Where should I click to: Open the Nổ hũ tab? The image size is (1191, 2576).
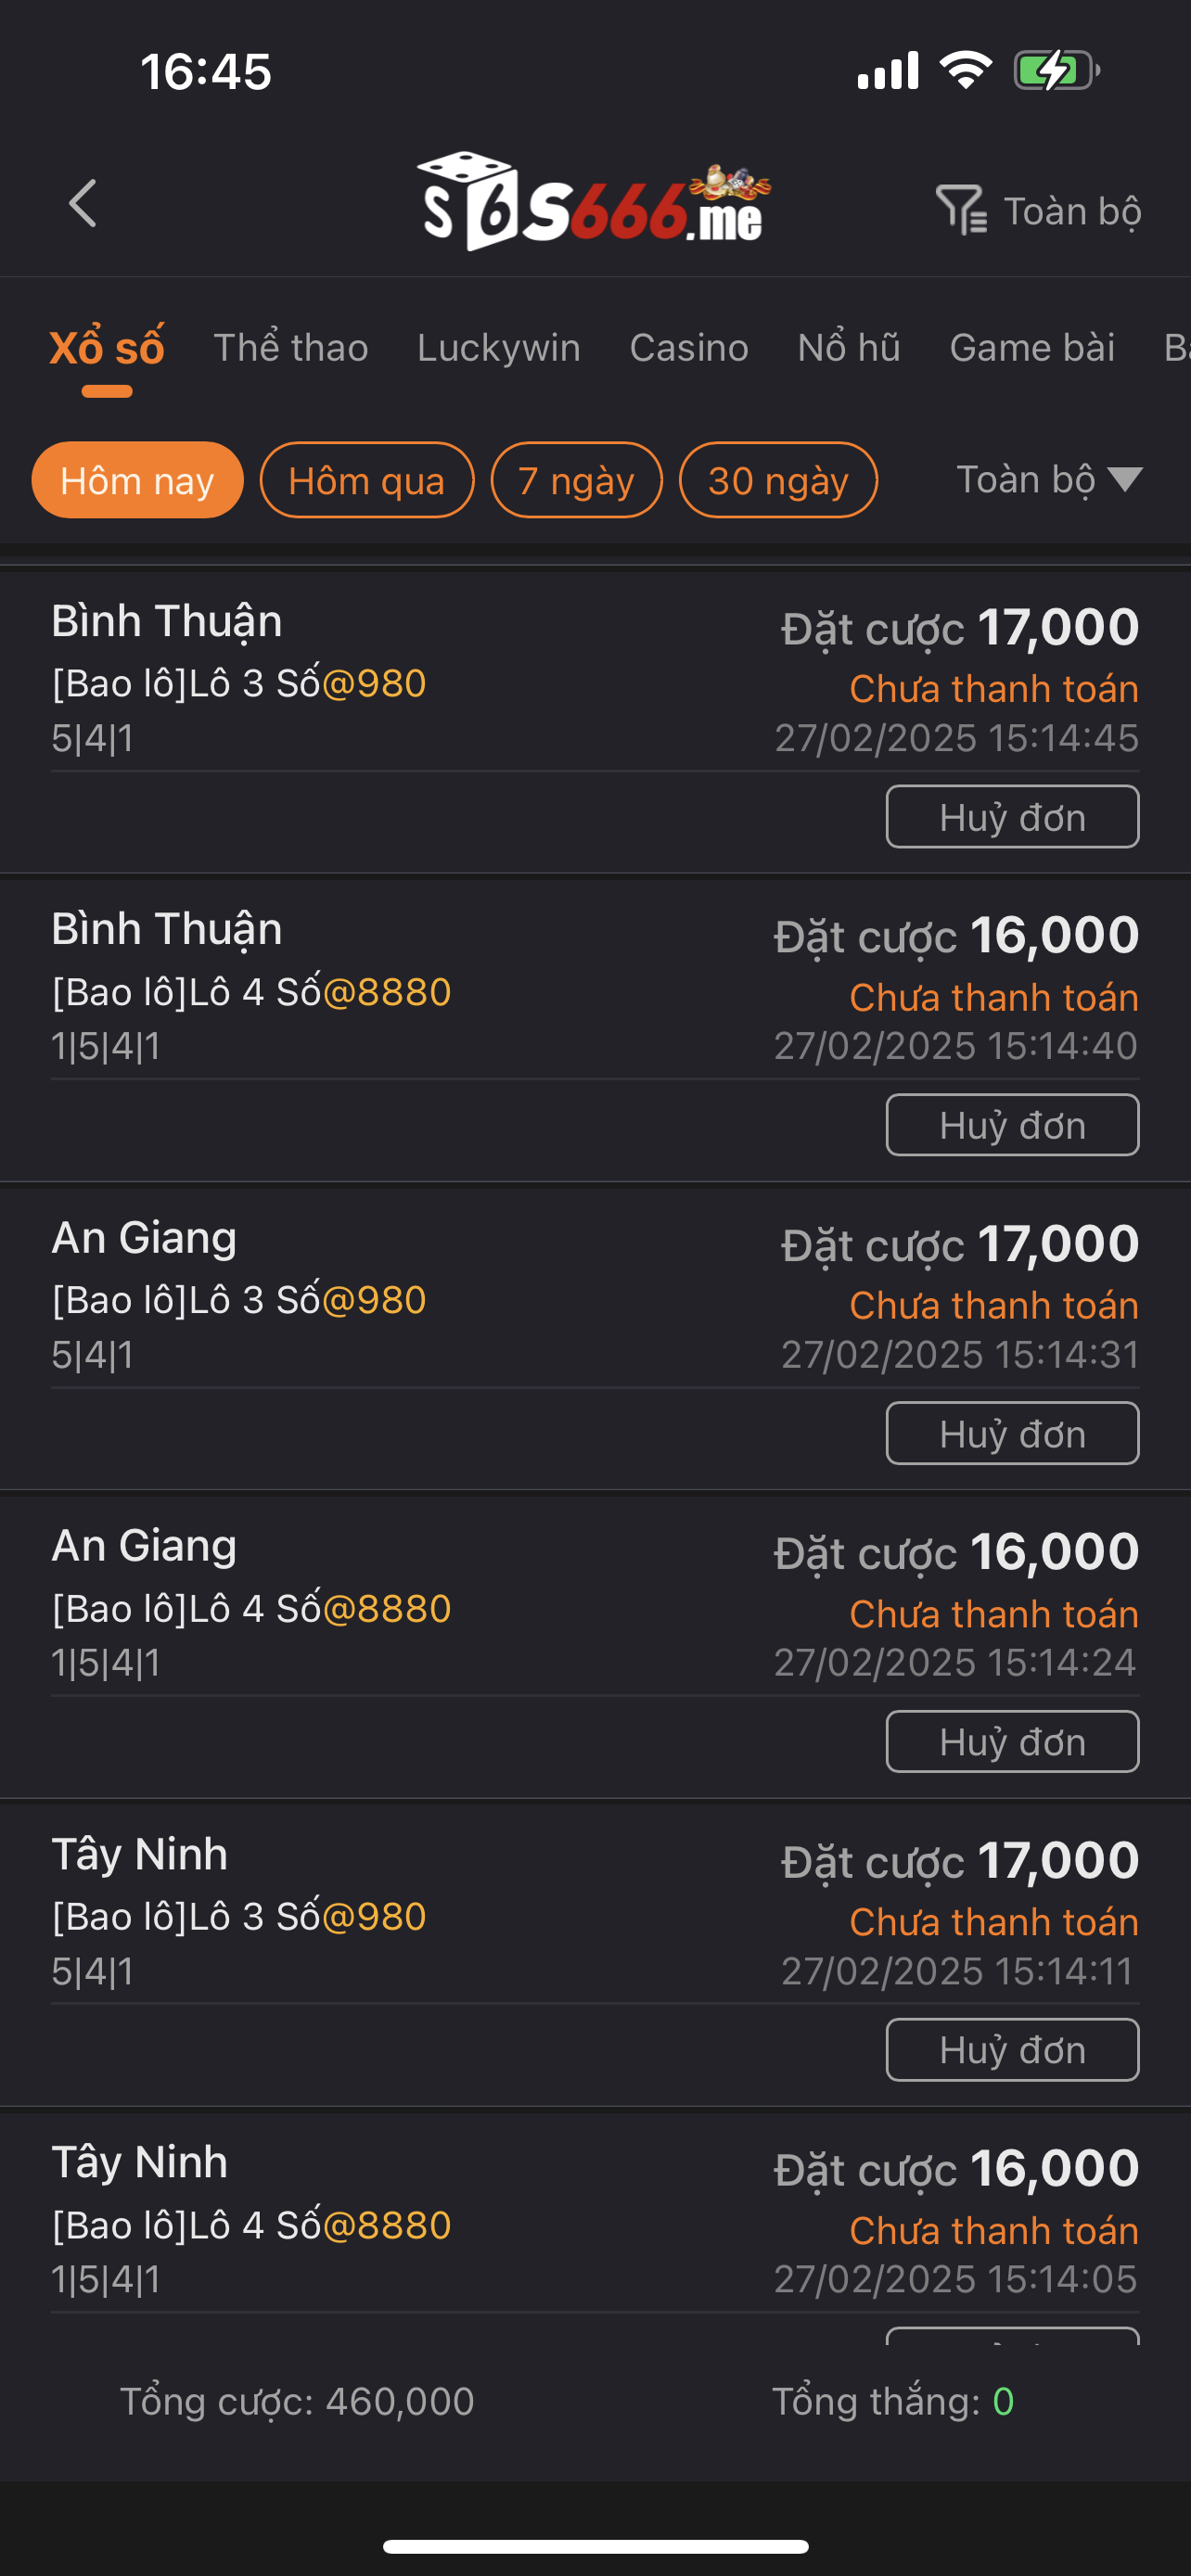click(849, 348)
